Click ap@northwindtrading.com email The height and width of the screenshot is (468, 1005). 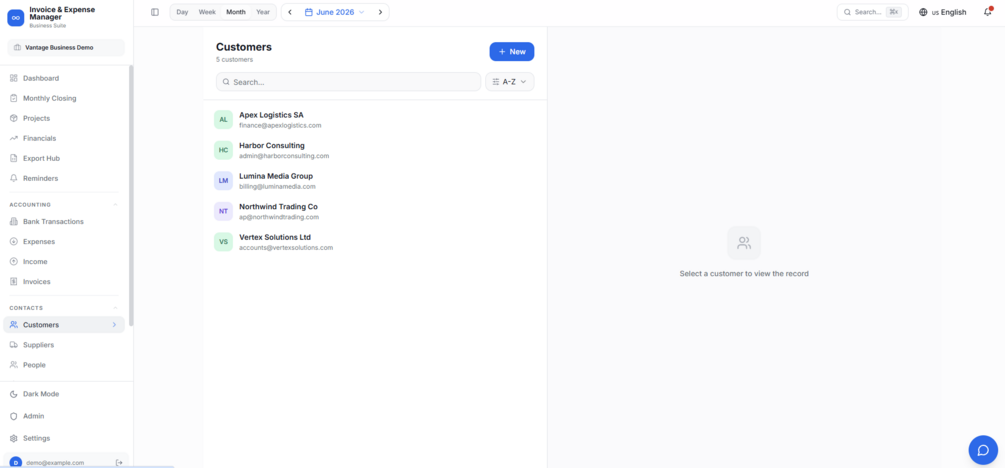pos(279,217)
